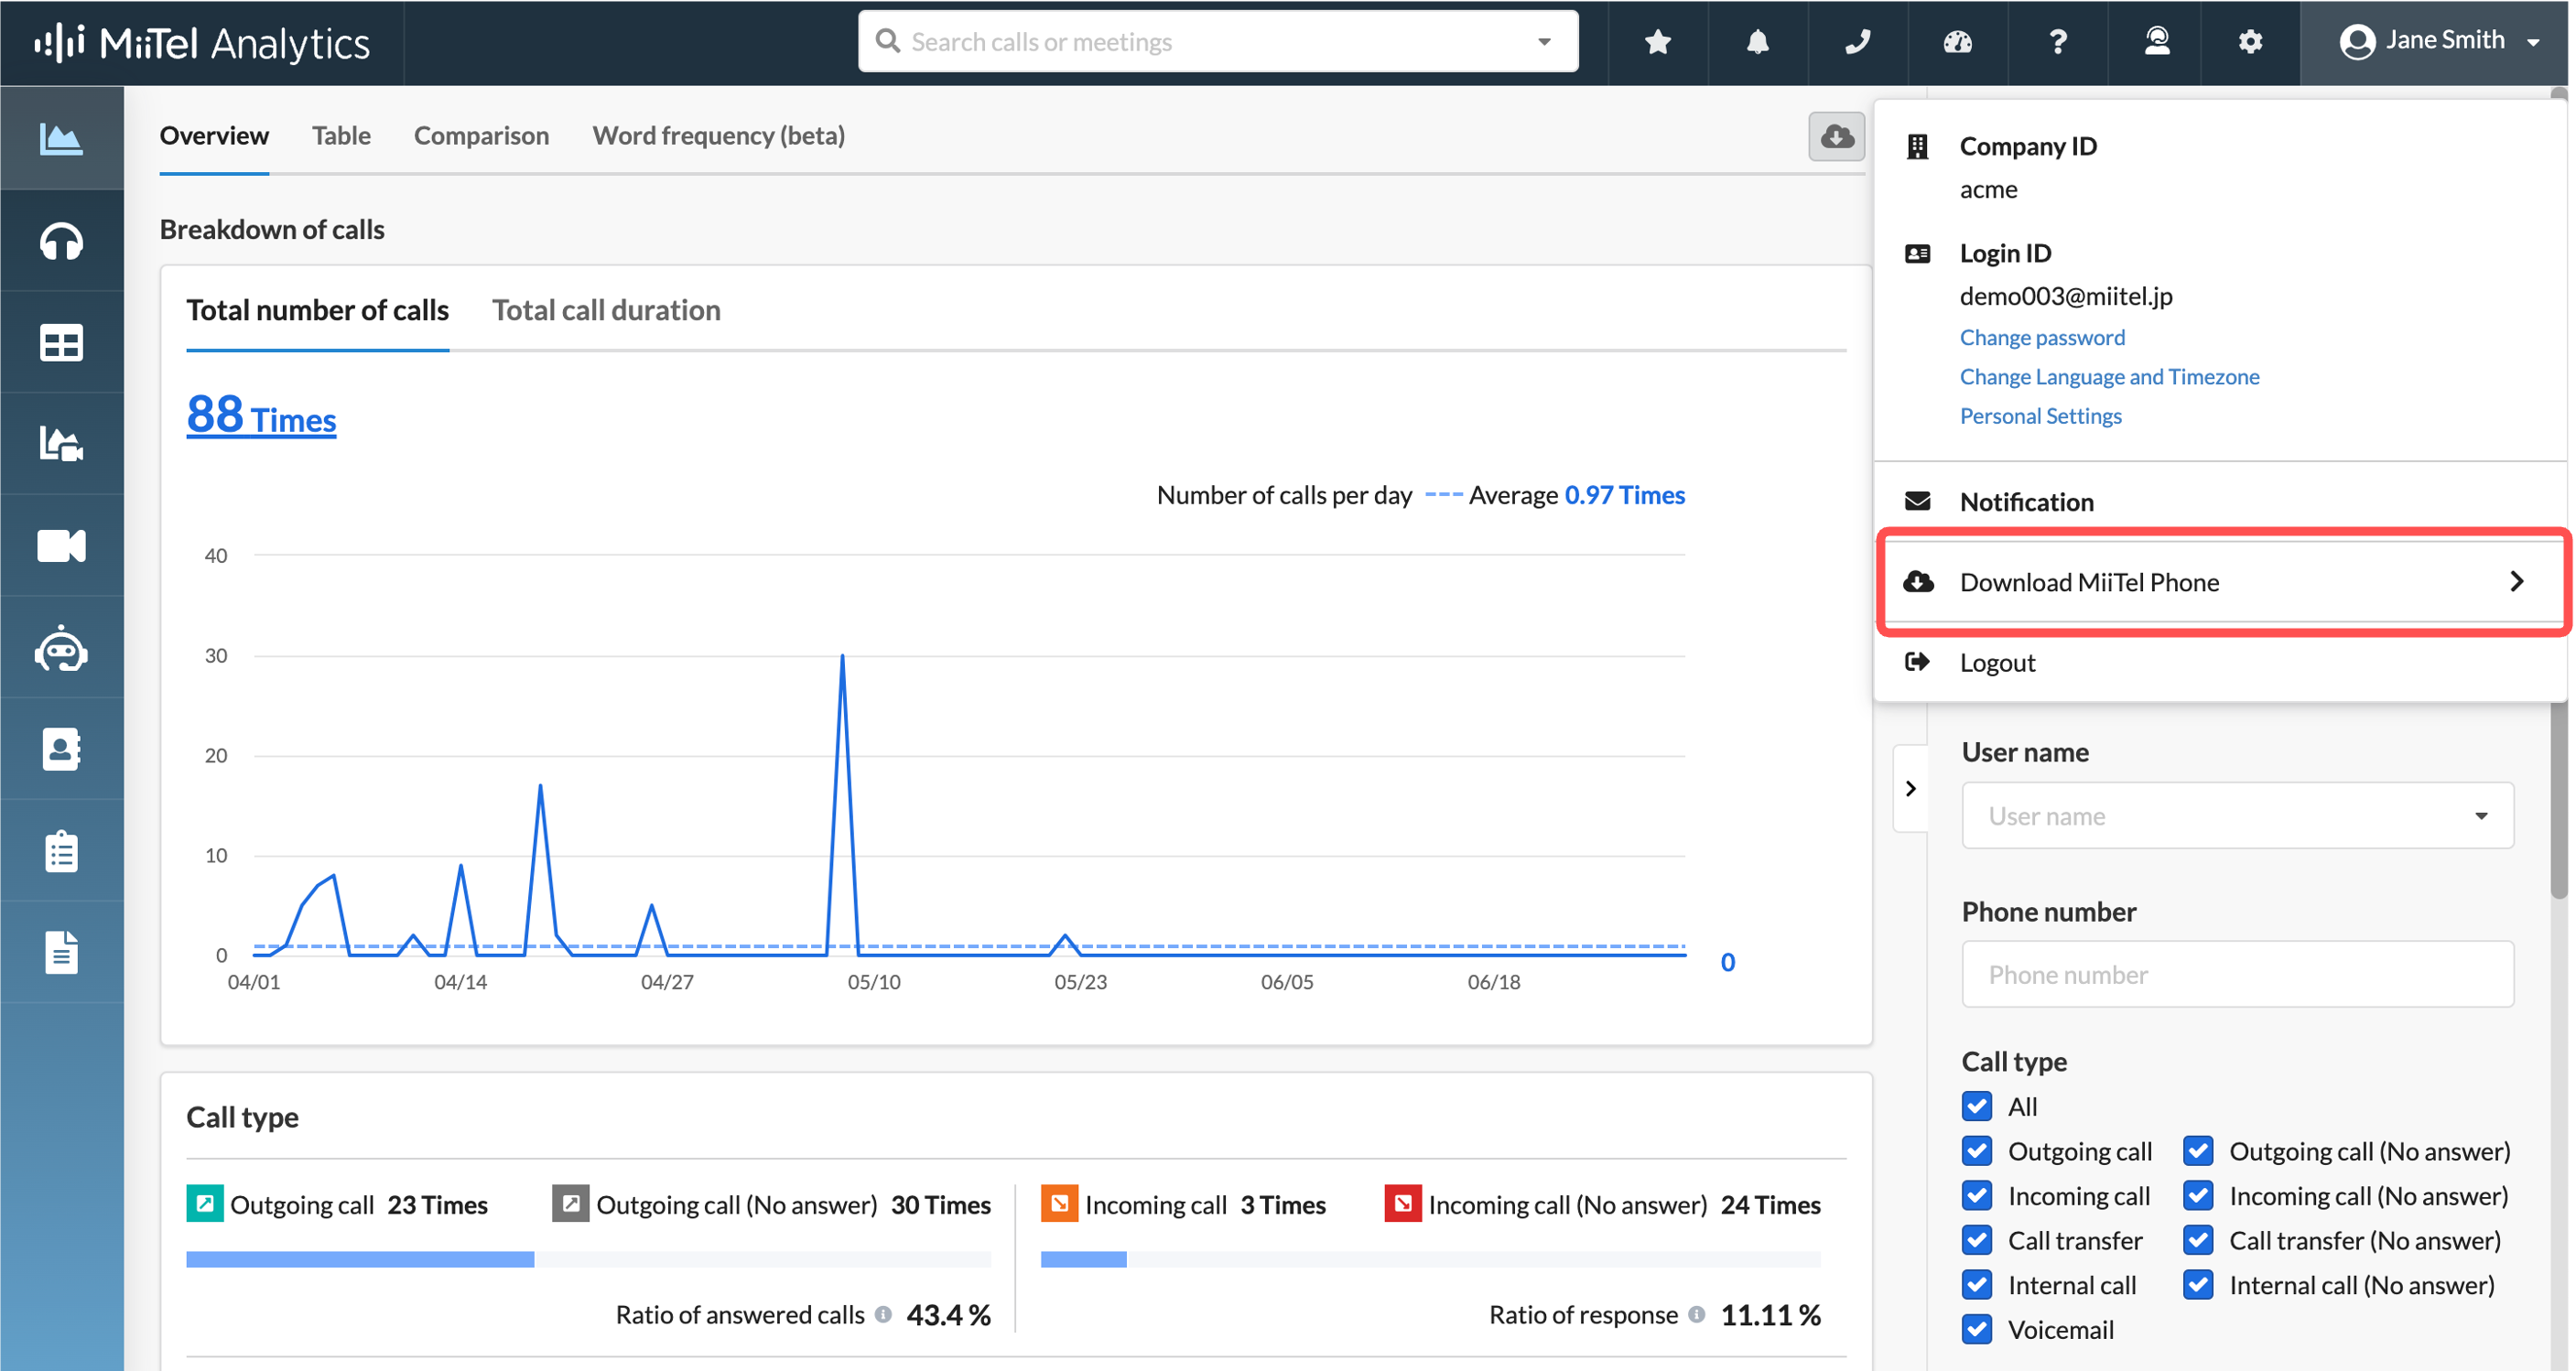Select the Total number of calls tab

(x=317, y=310)
